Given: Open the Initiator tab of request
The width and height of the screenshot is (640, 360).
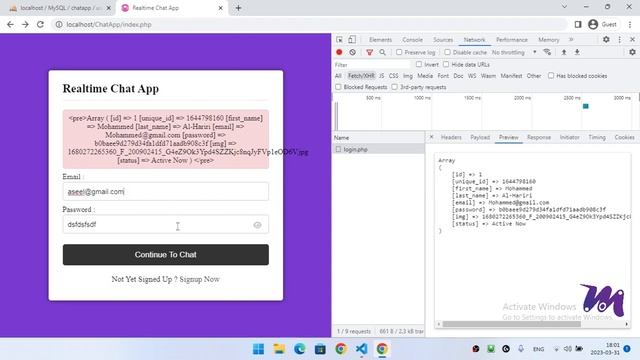Looking at the screenshot, I should (569, 138).
